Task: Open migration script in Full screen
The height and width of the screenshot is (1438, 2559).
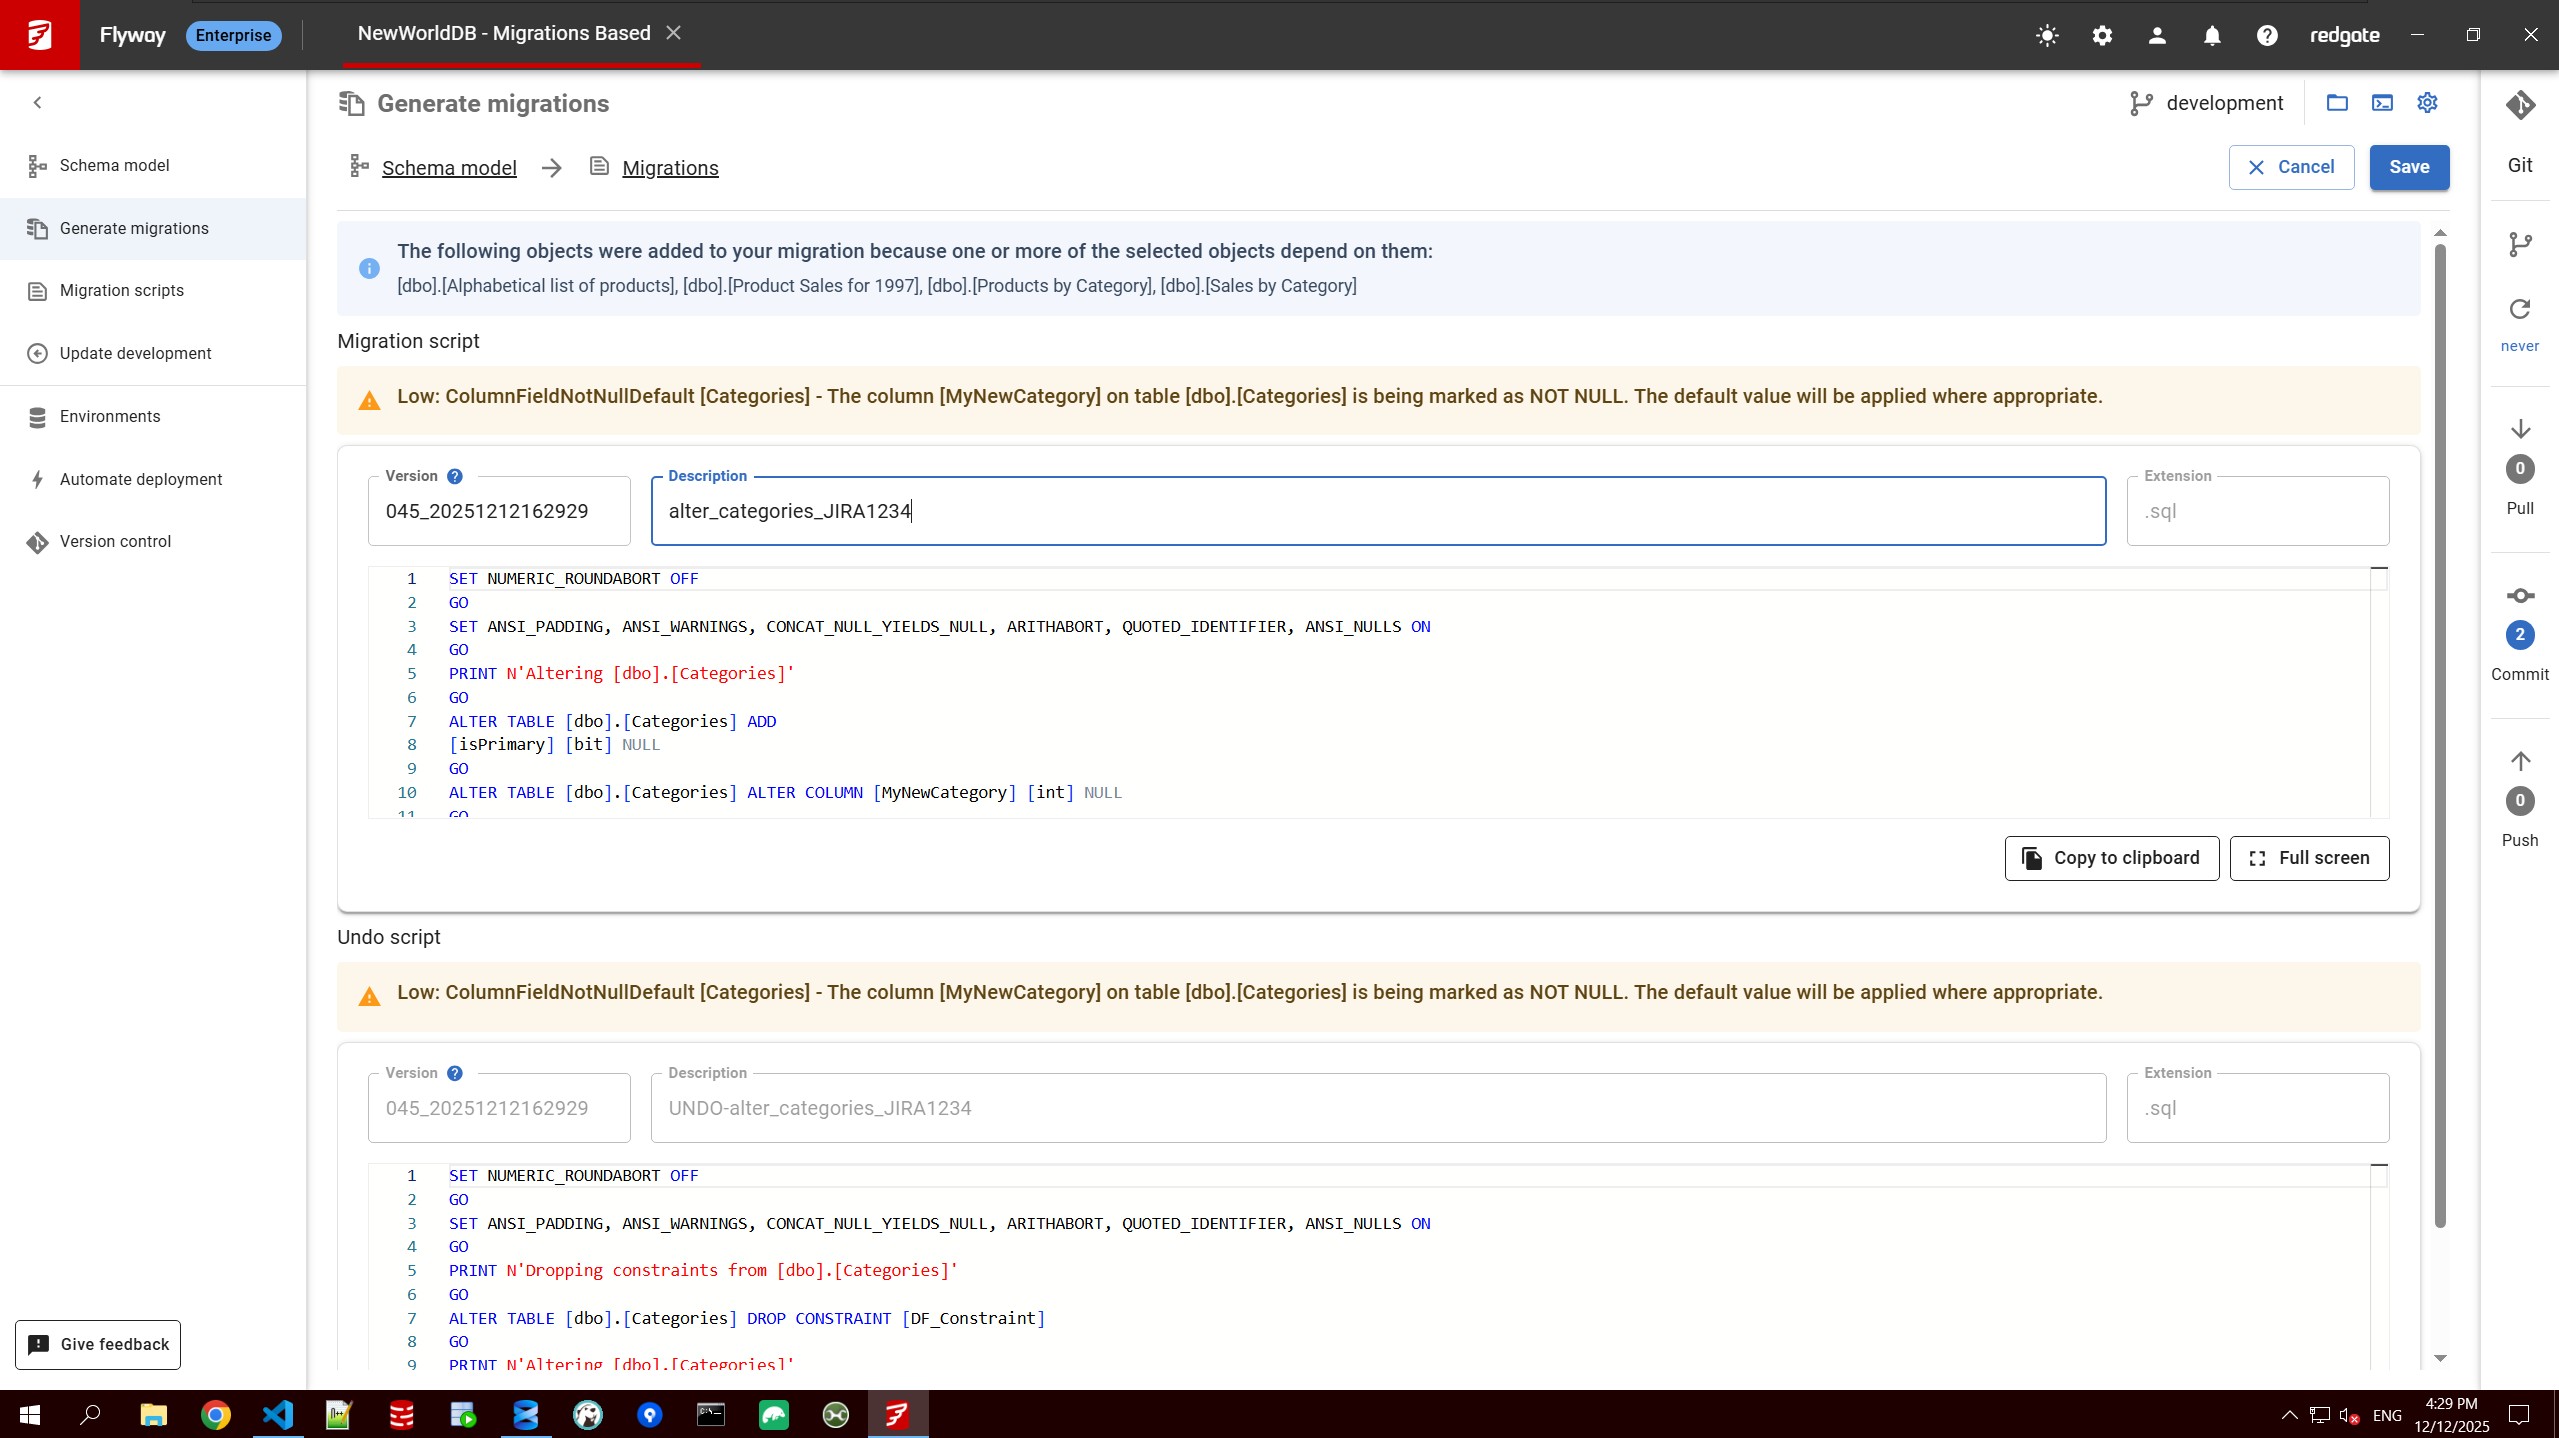Action: [x=2308, y=857]
